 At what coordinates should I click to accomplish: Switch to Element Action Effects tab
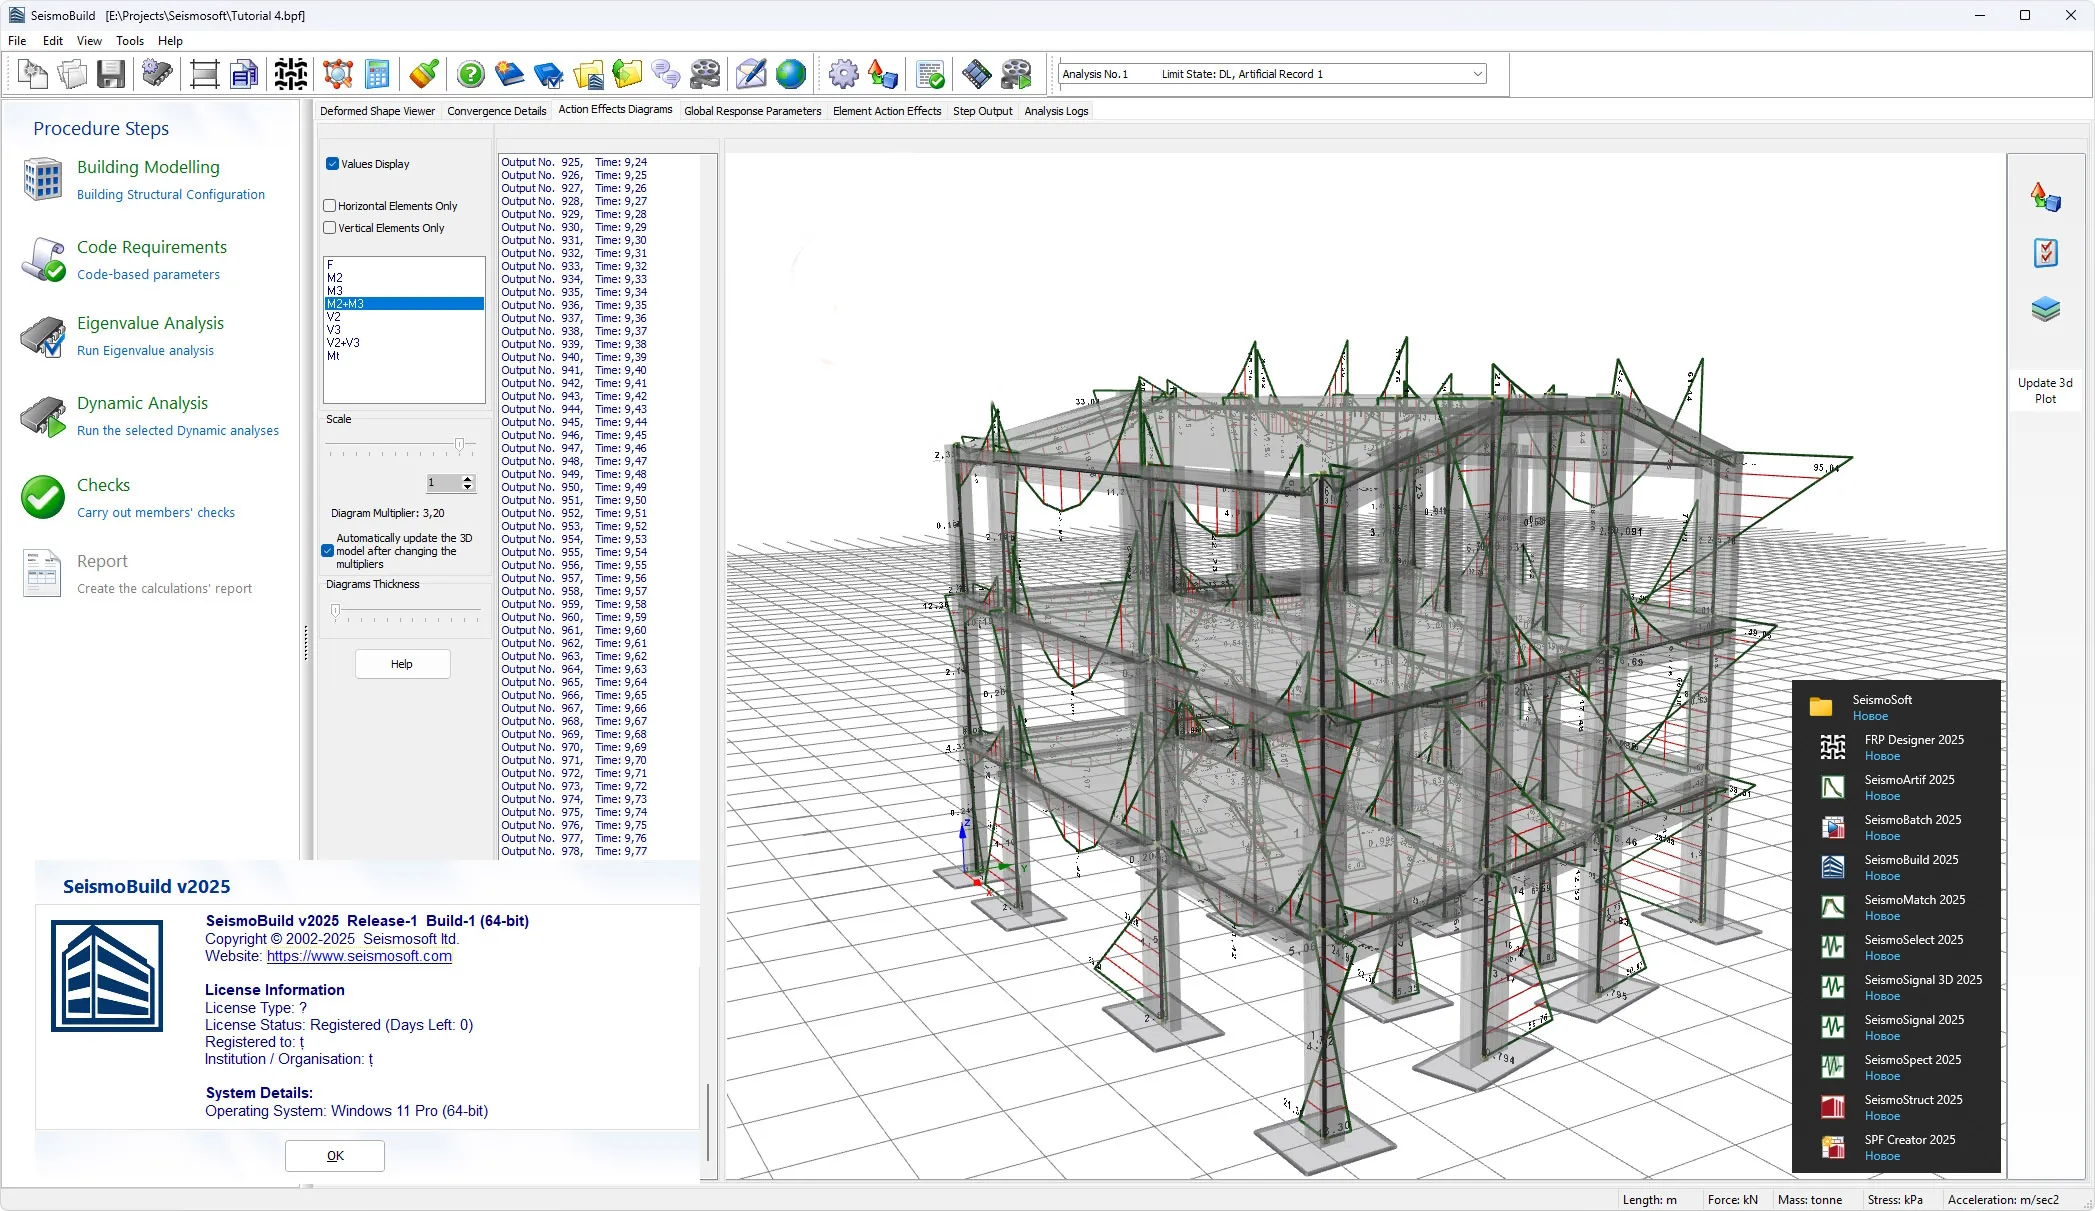tap(887, 111)
